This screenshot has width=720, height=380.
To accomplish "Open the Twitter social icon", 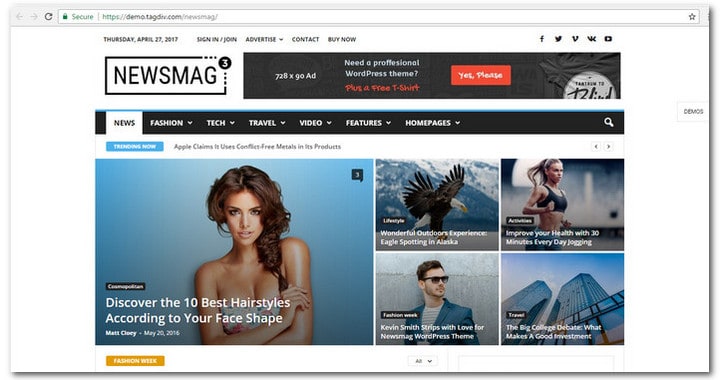I will (558, 39).
